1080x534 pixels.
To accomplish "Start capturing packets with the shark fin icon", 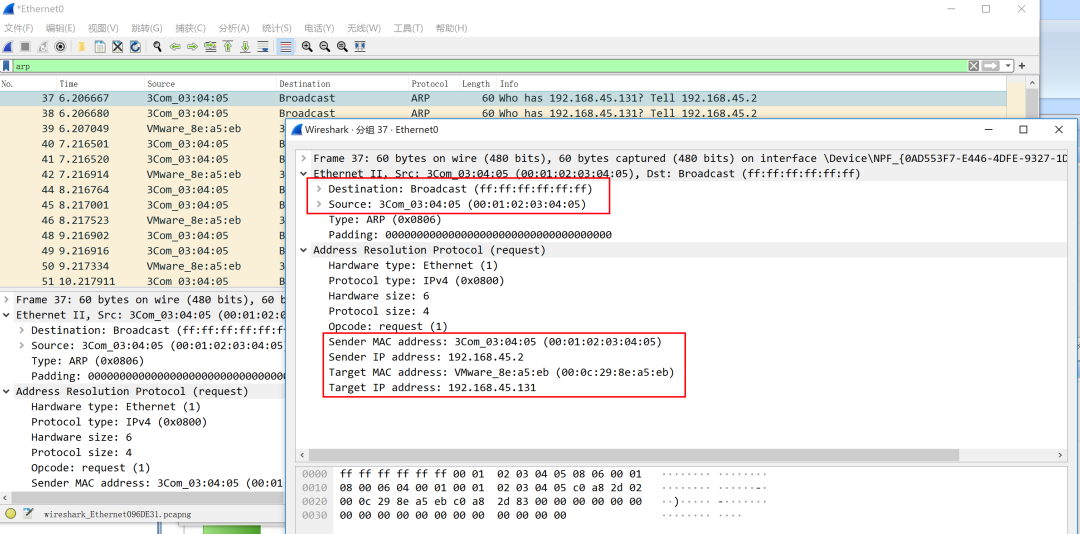I will (x=8, y=46).
